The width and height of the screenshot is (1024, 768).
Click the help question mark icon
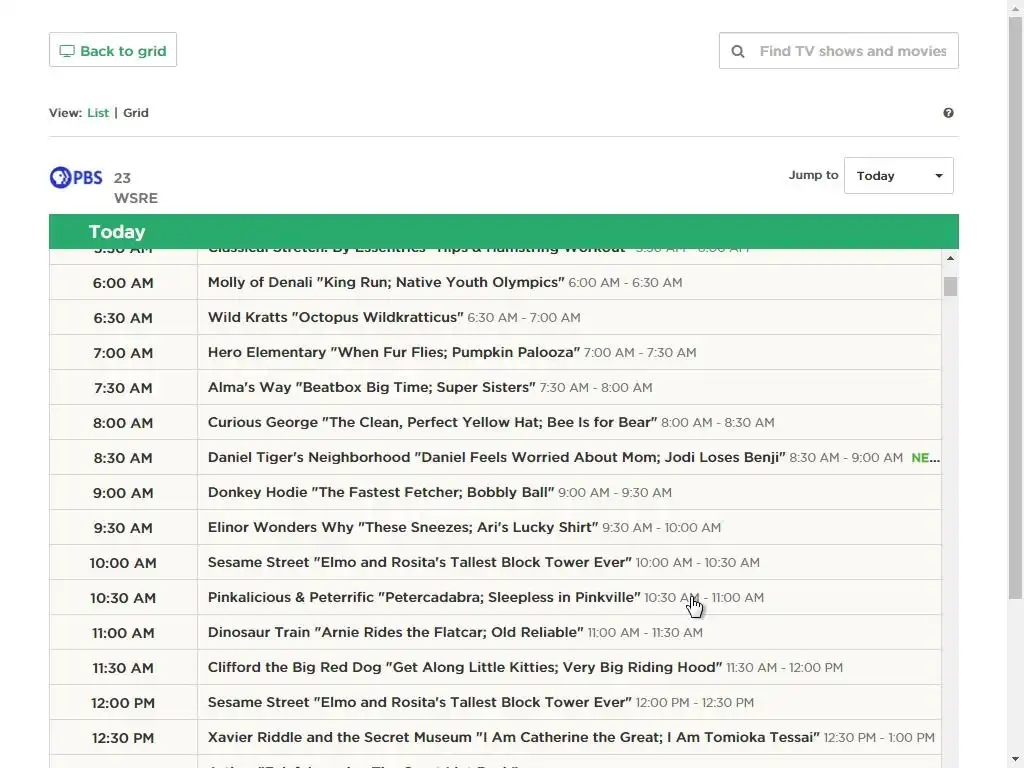948,113
